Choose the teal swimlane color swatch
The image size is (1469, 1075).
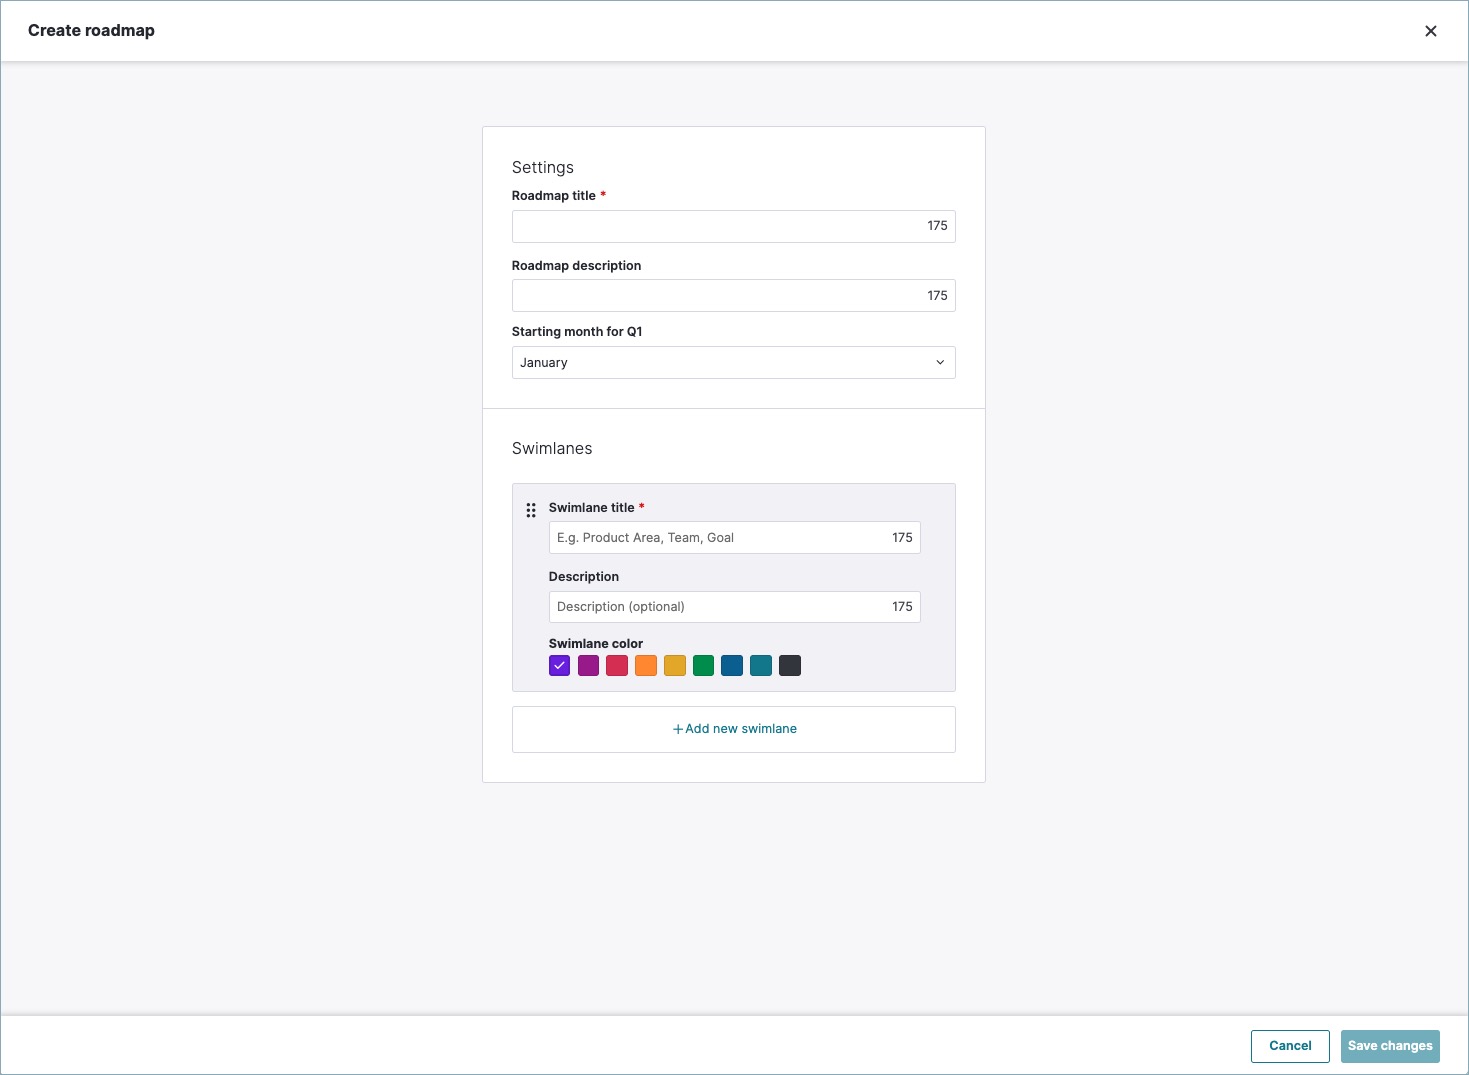(761, 666)
